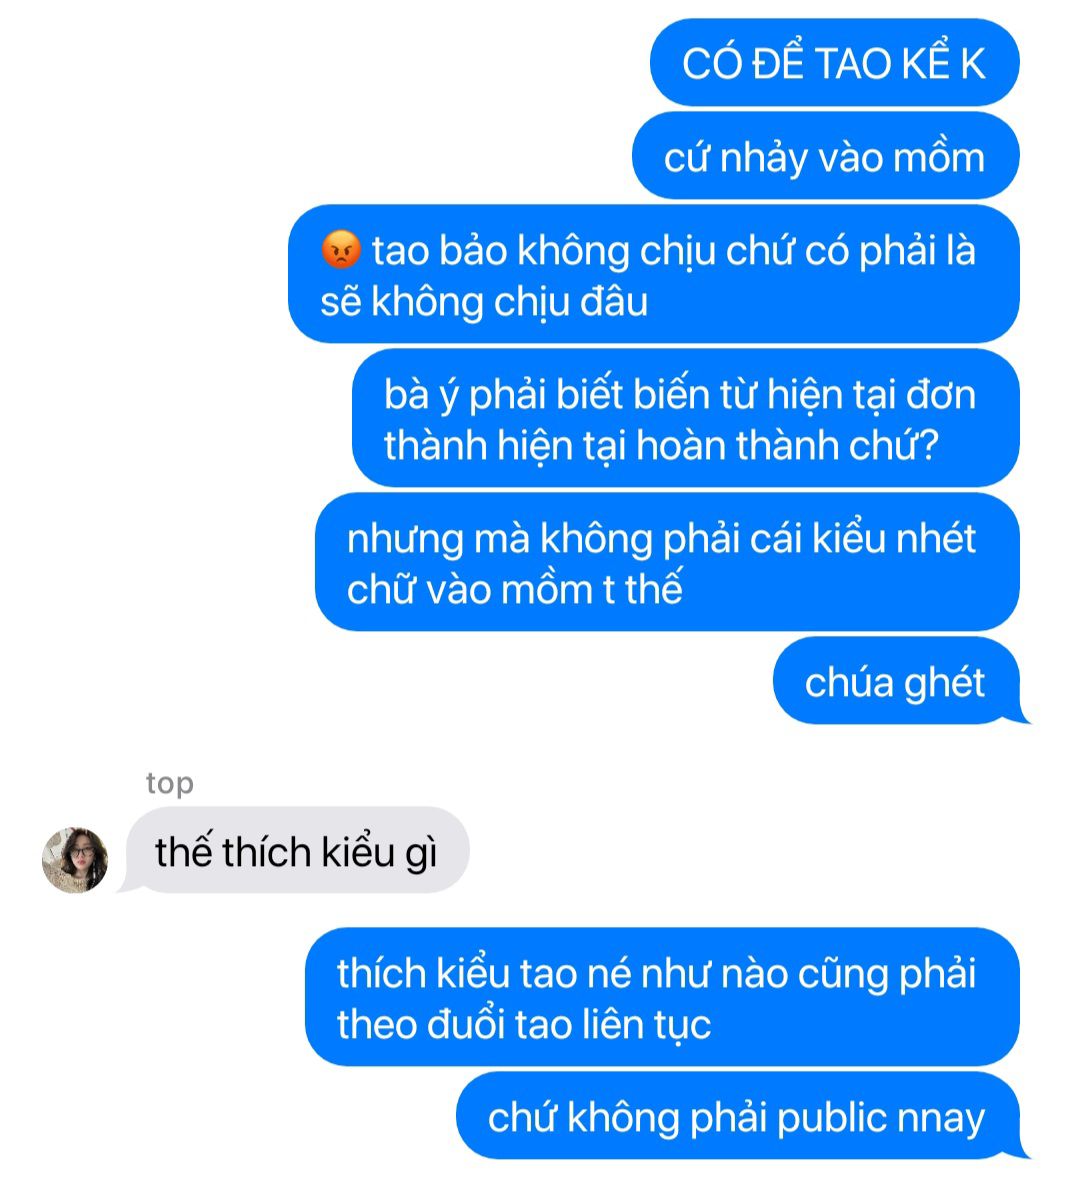This screenshot has width=1080, height=1181.
Task: Tap message starting 'nhưng mà không phải'
Action: 667,562
